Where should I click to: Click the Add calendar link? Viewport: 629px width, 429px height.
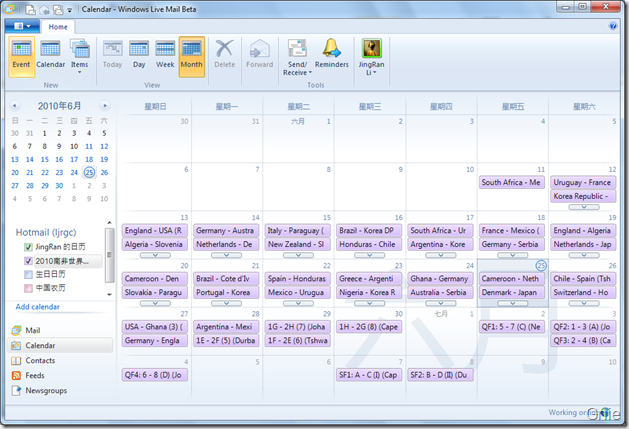coord(37,307)
